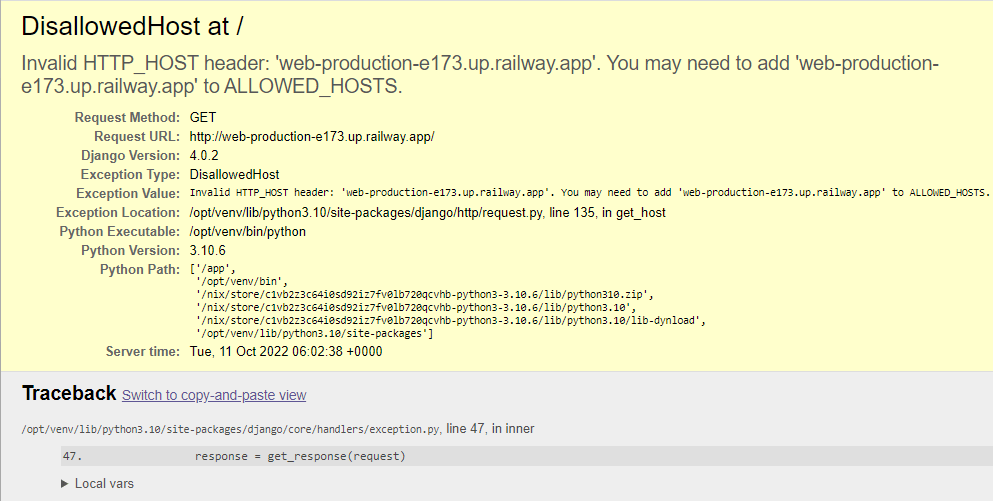This screenshot has width=993, height=501.
Task: Click the Python Executable path /opt/venv/bin/python
Action: point(247,231)
